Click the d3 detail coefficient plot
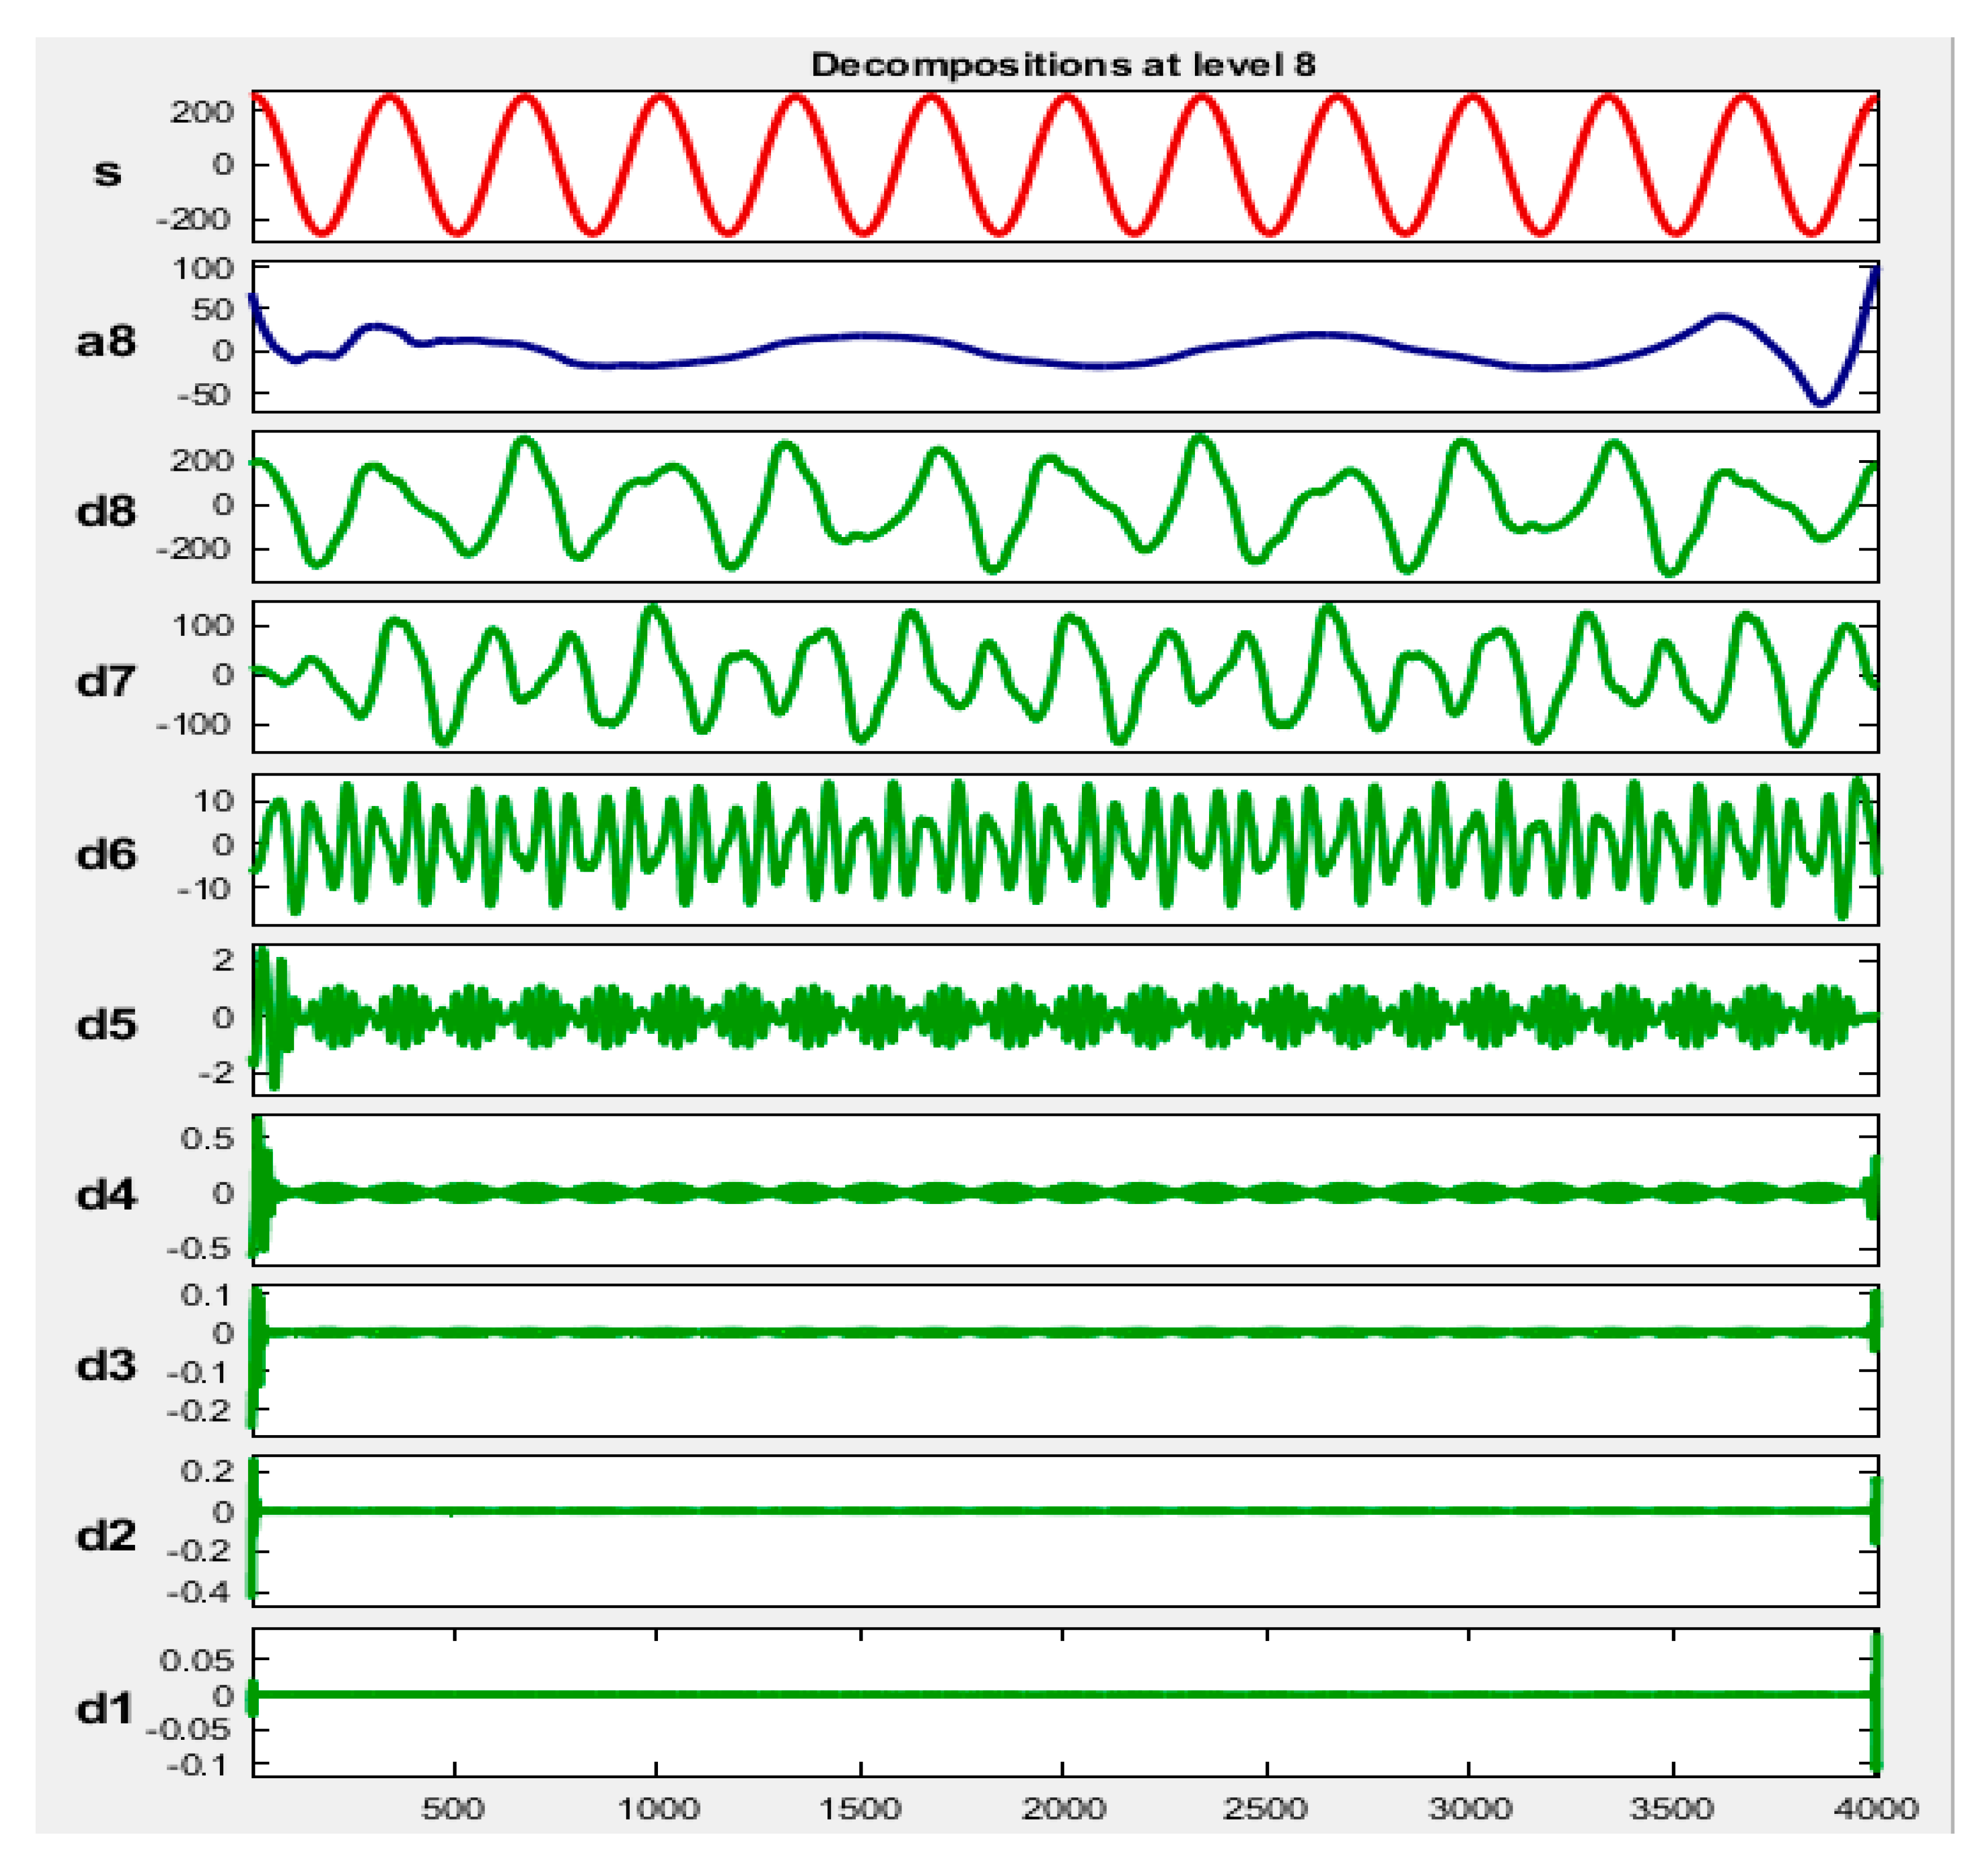This screenshot has height=1867, width=1988. click(1065, 1360)
